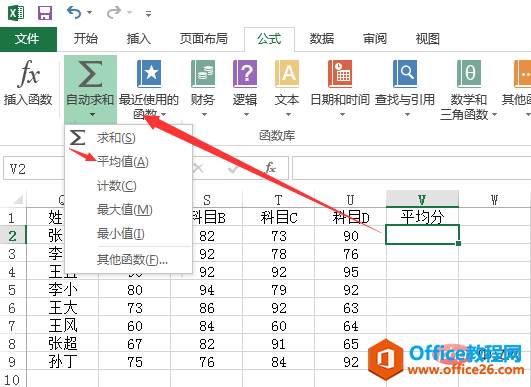Click the name cell 张超

click(63, 344)
